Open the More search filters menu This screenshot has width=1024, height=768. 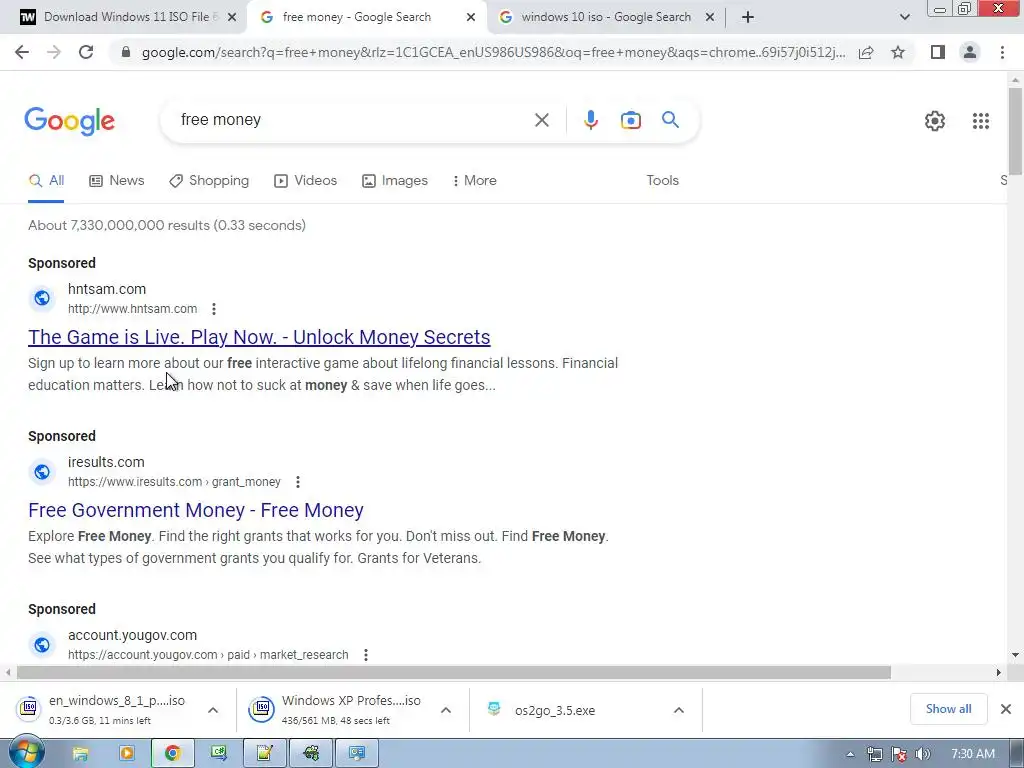[x=474, y=181]
